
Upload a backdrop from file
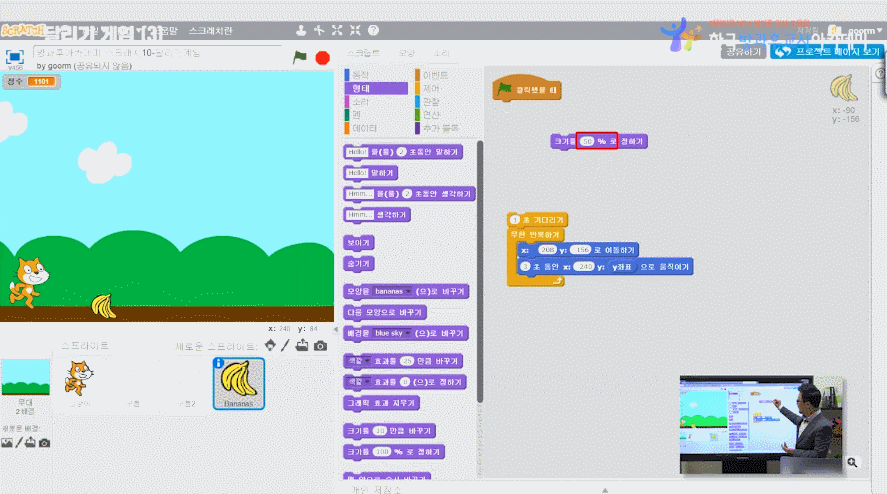[31, 443]
